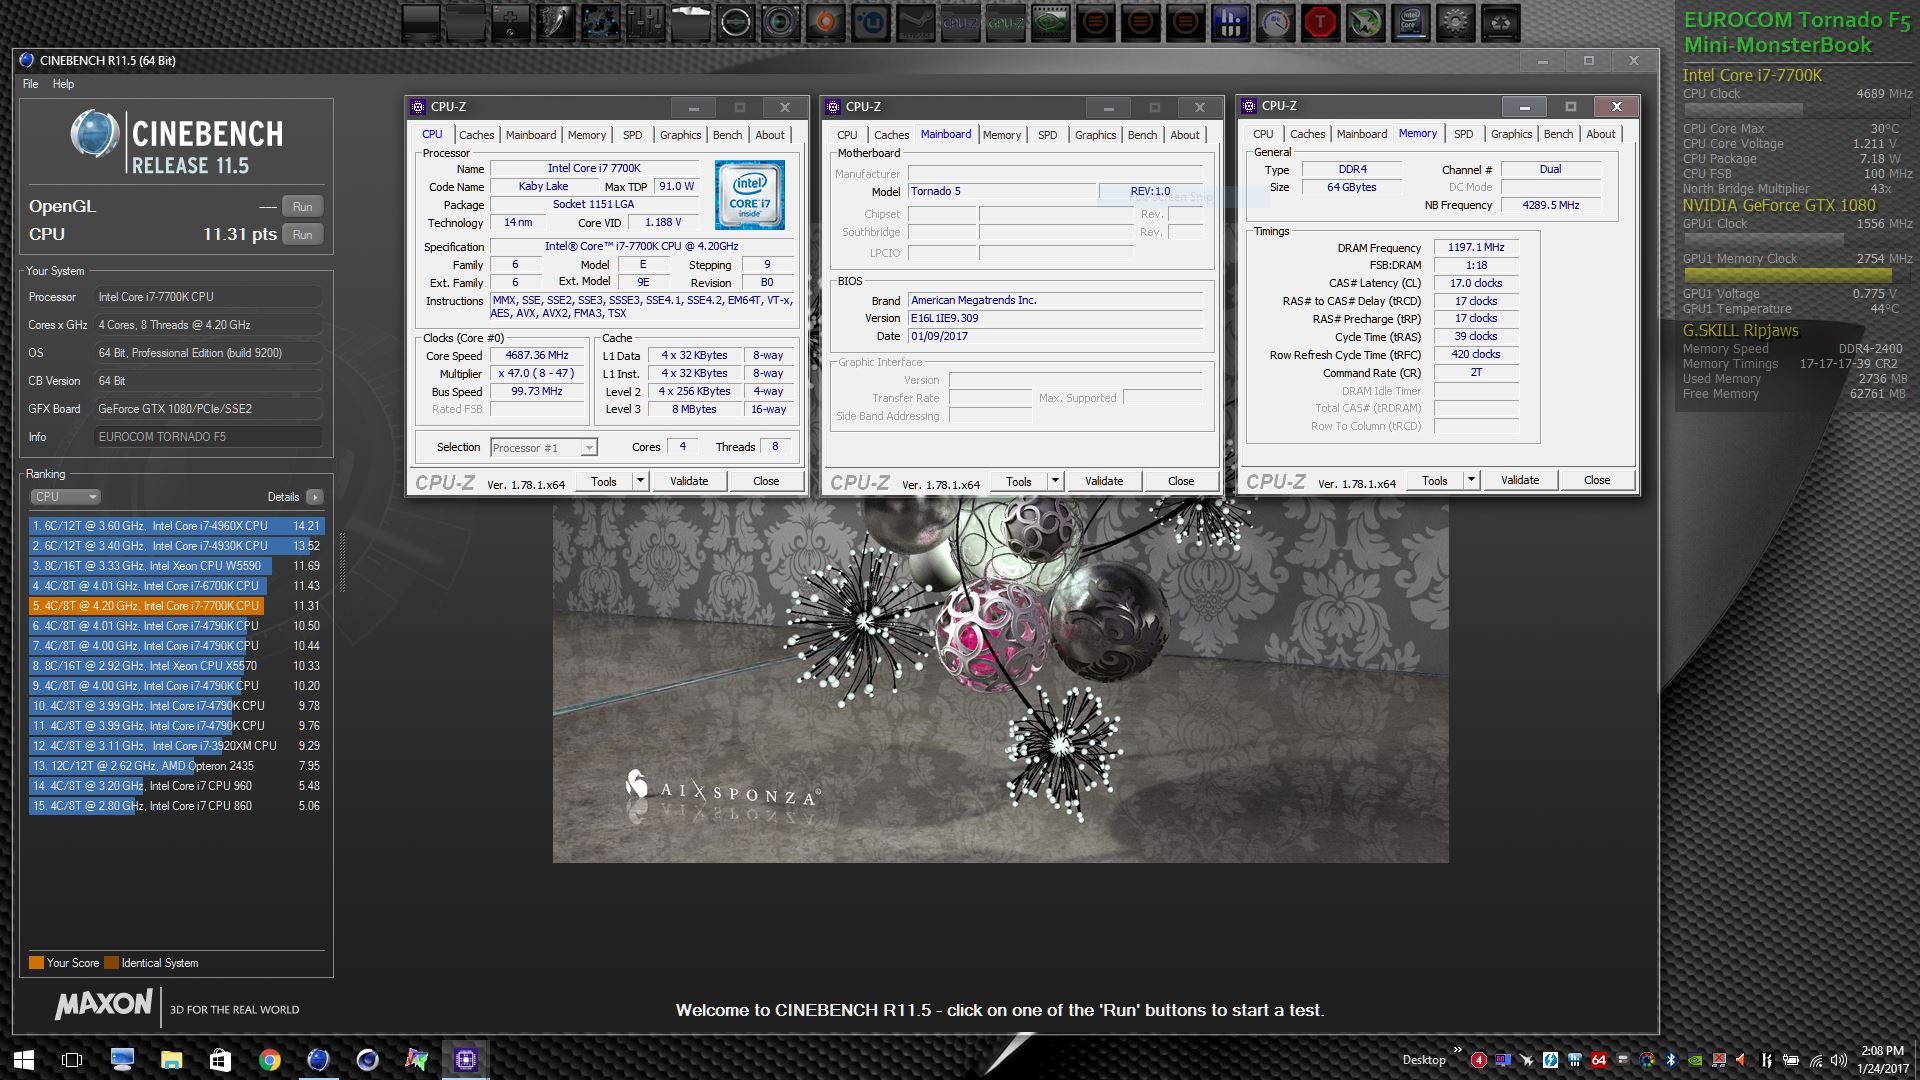Open the blue bars monitor dock icon
The height and width of the screenshot is (1080, 1920).
click(1231, 22)
